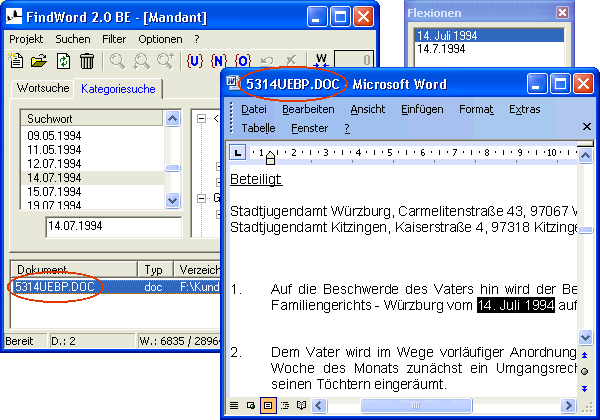Click the Word vertical scrollbar thumb
Image resolution: width=600 pixels, height=420 pixels.
click(x=585, y=230)
